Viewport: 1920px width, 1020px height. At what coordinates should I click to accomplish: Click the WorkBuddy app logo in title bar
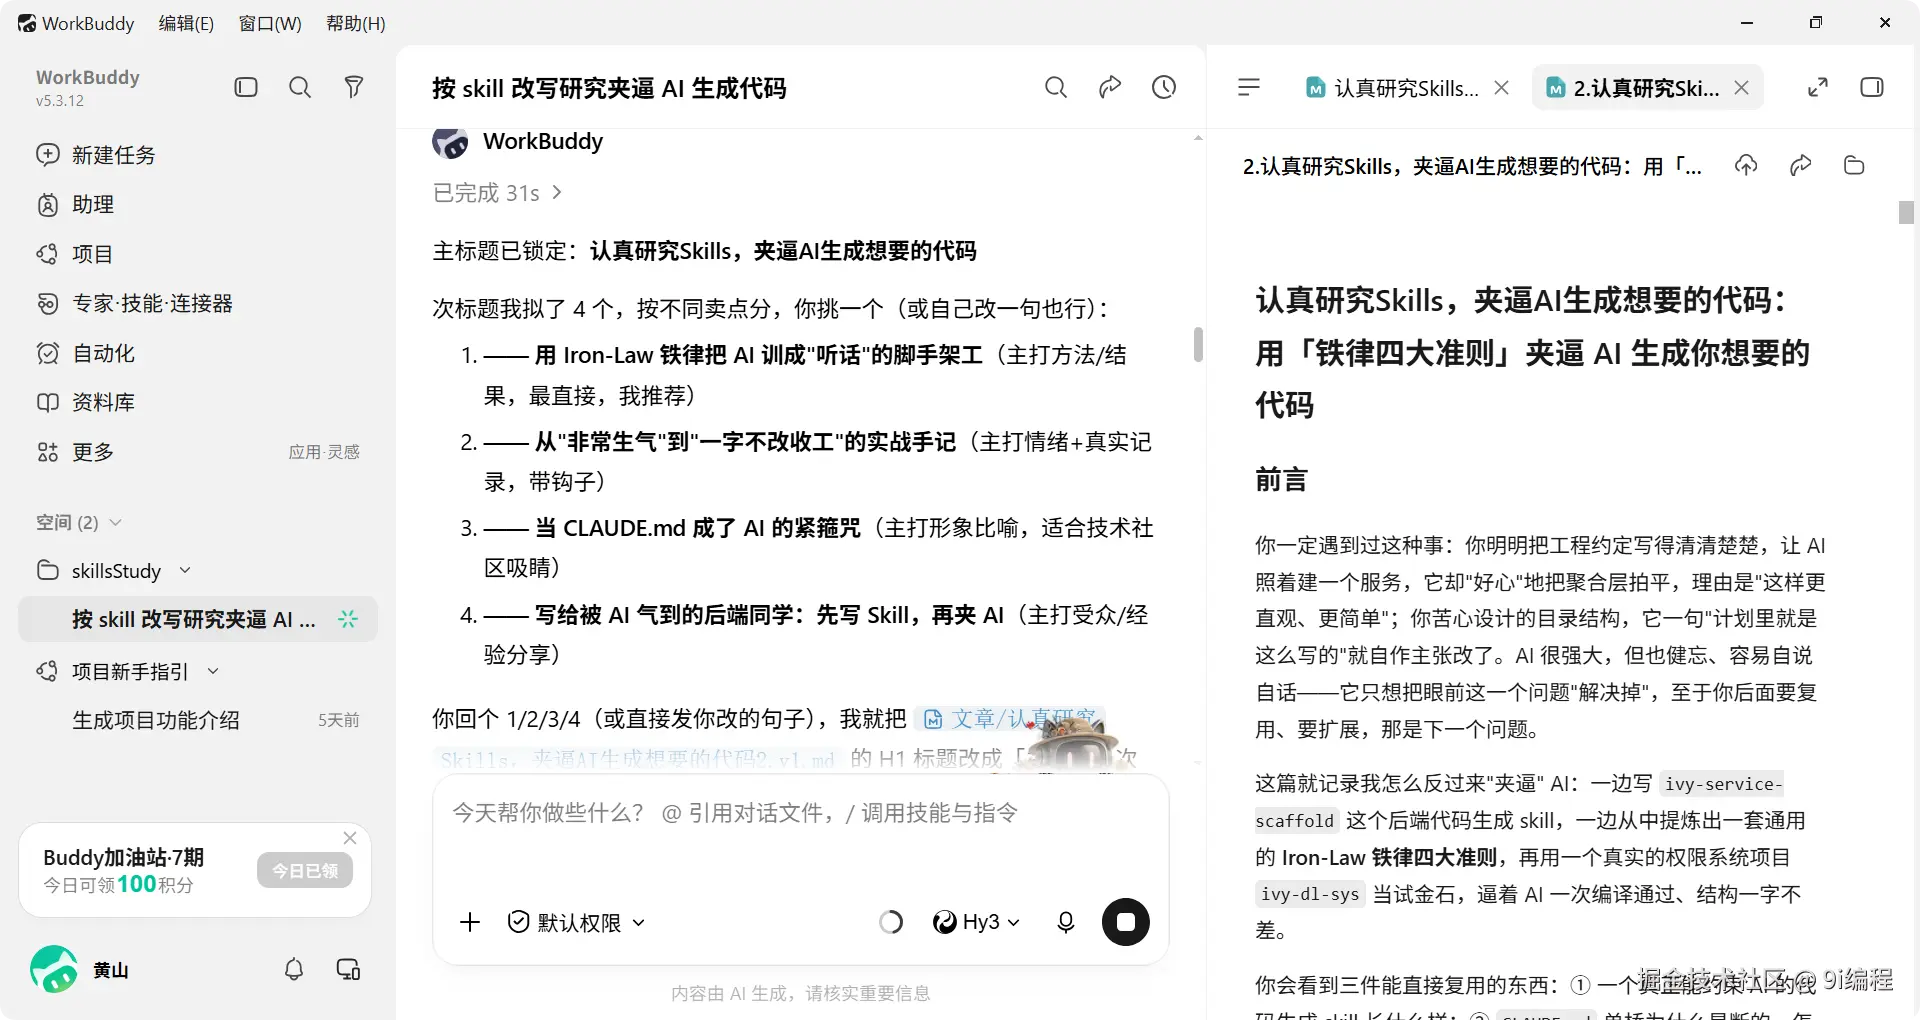pos(27,23)
